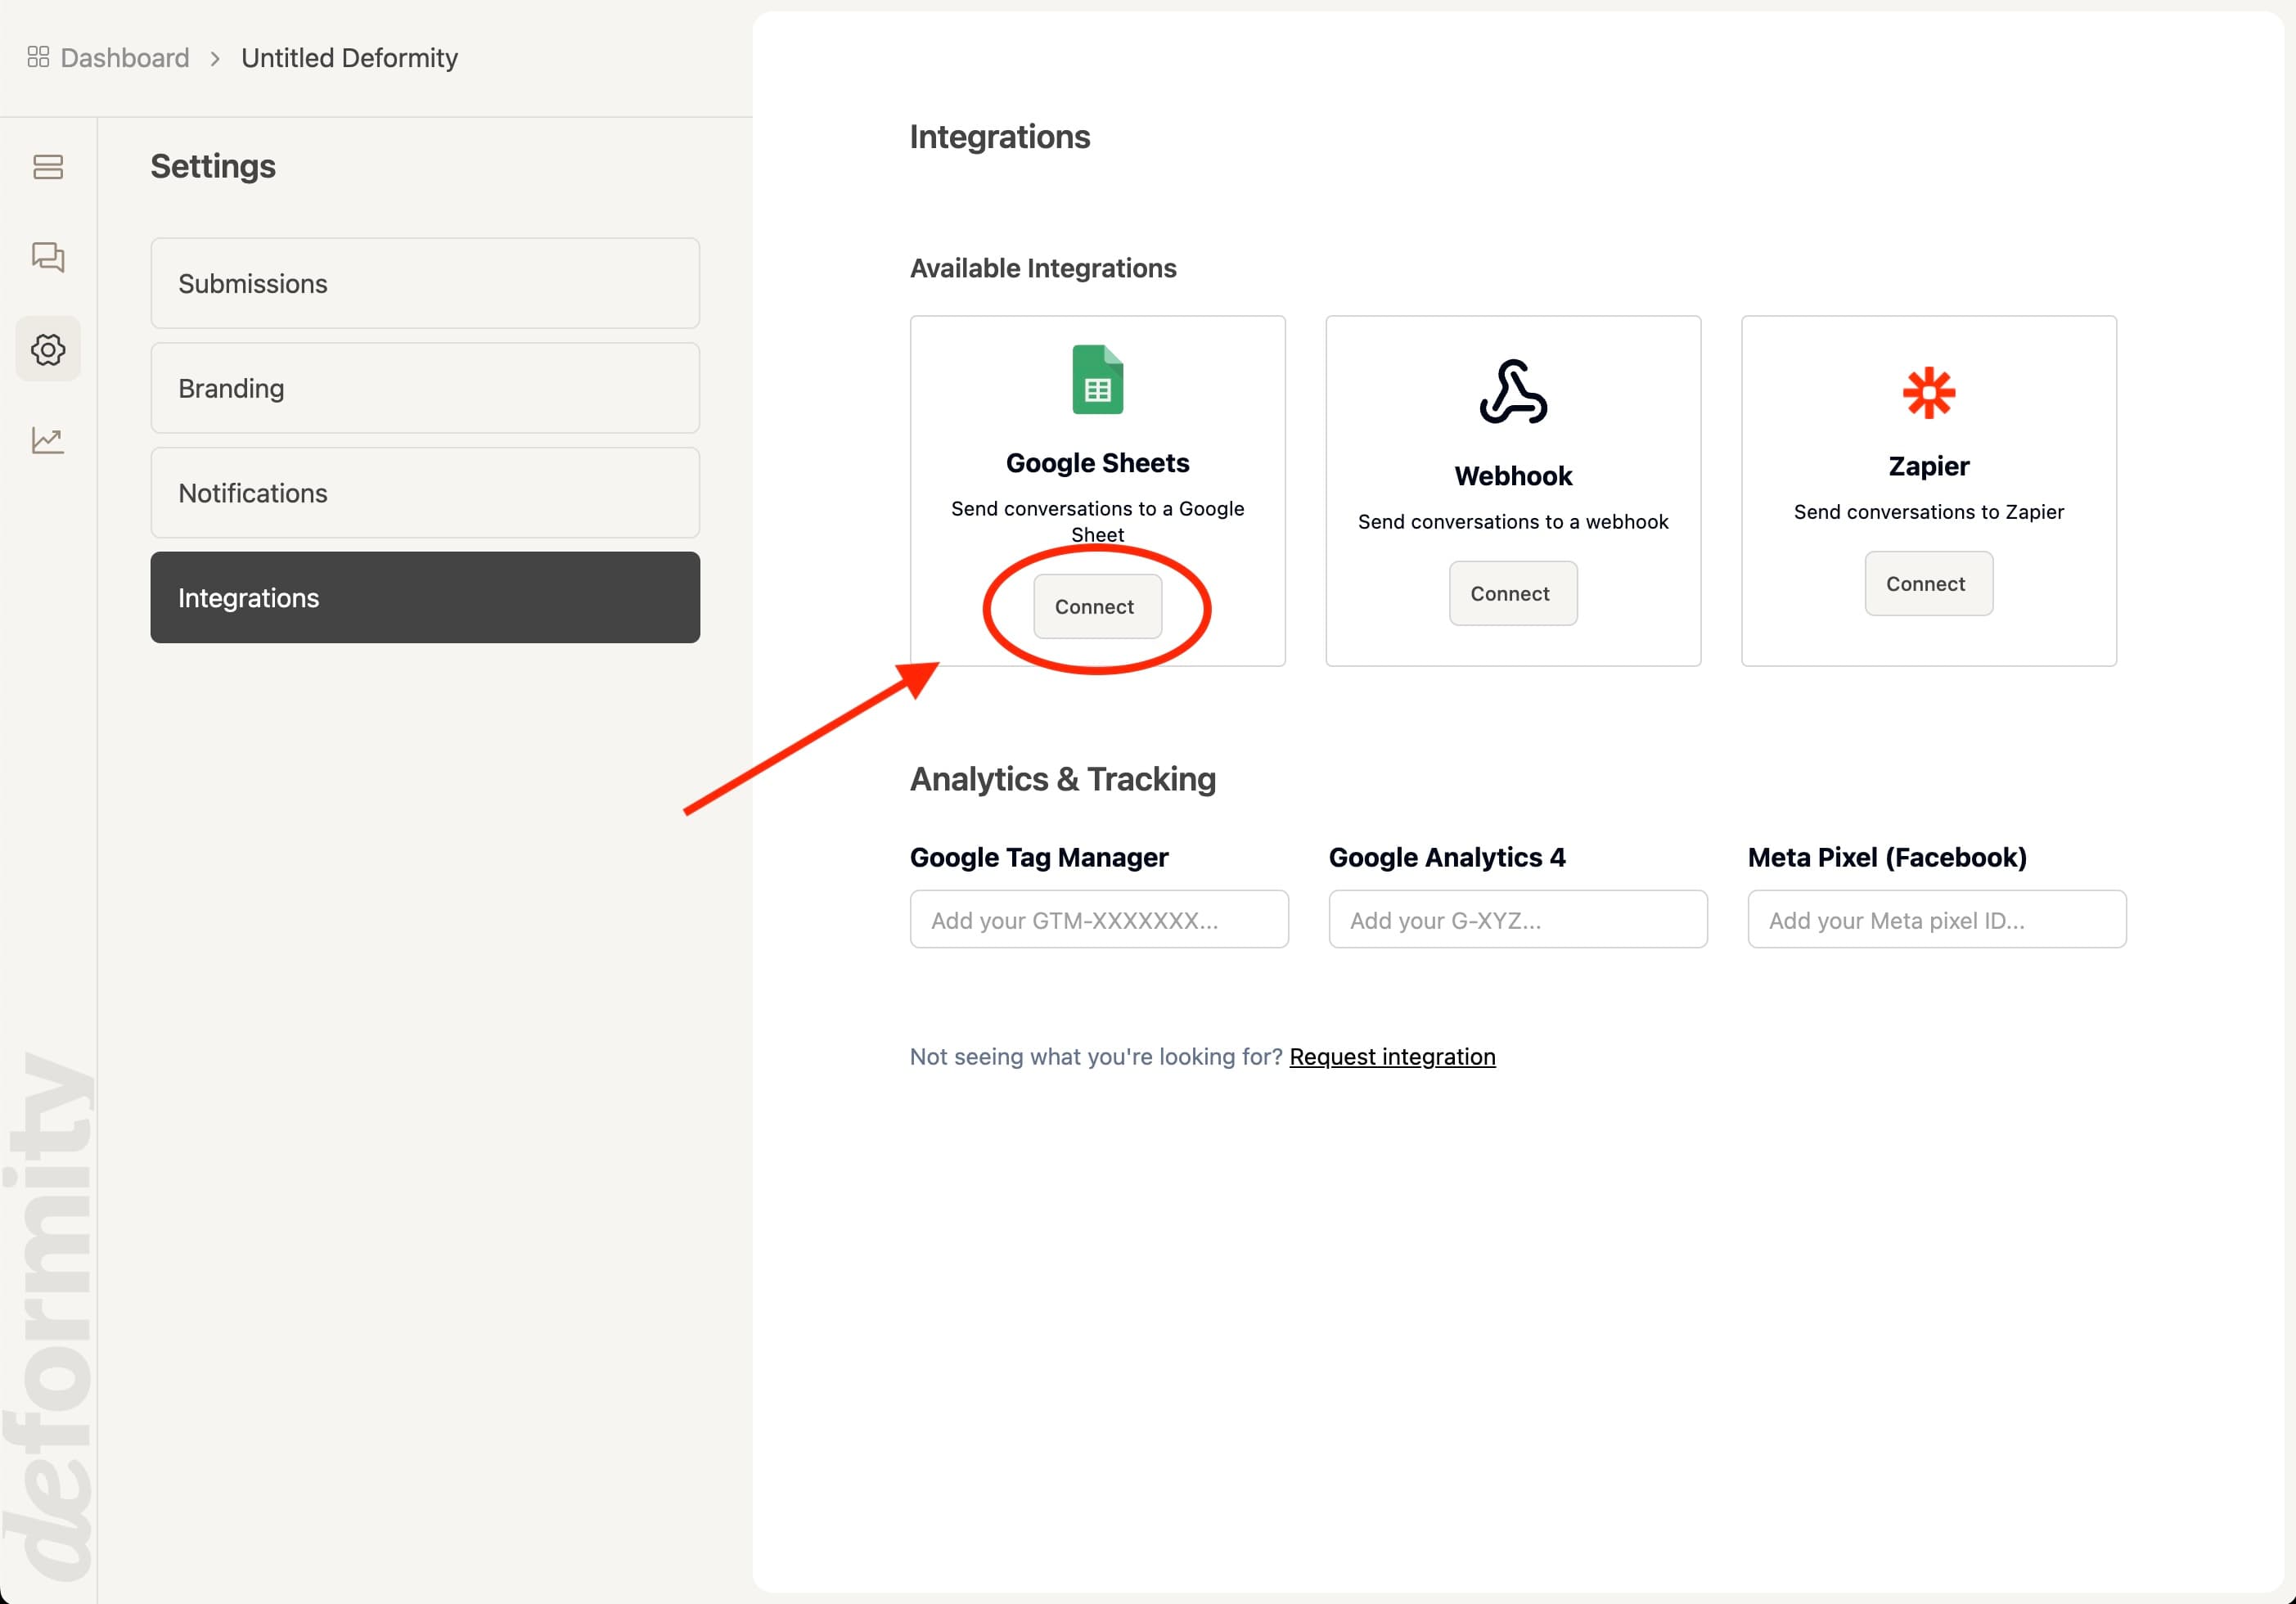Image resolution: width=2296 pixels, height=1604 pixels.
Task: Open conversations via the chat bubbles icon
Action: [48, 257]
